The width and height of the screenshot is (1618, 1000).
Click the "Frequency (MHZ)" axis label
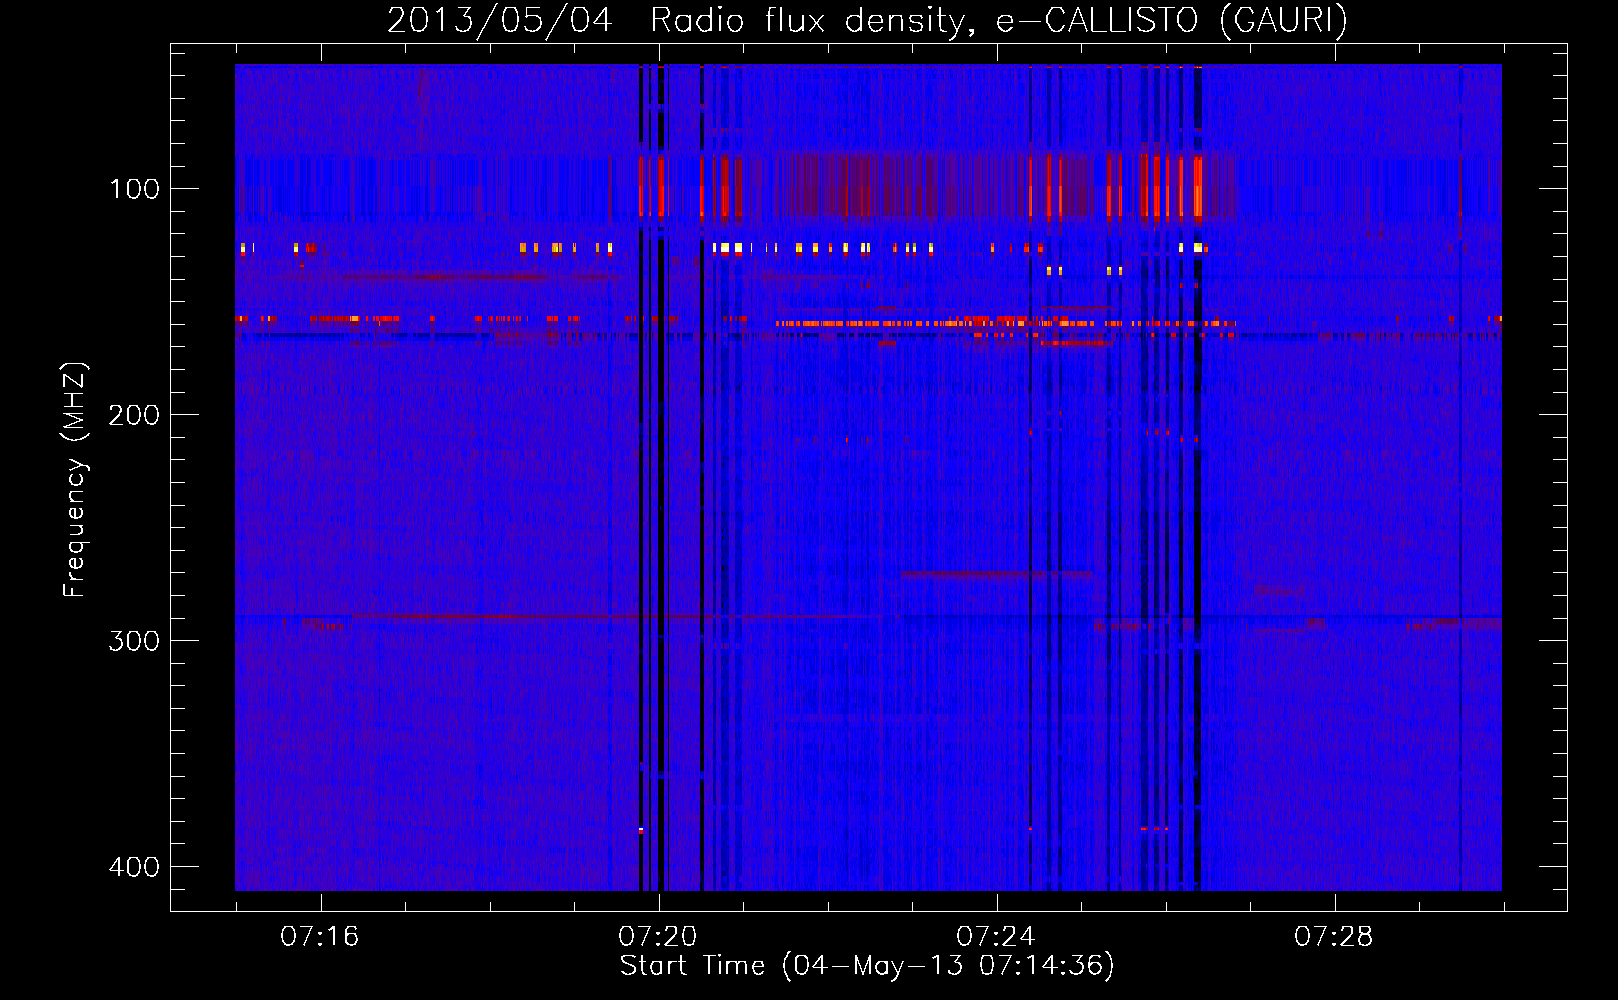click(75, 479)
